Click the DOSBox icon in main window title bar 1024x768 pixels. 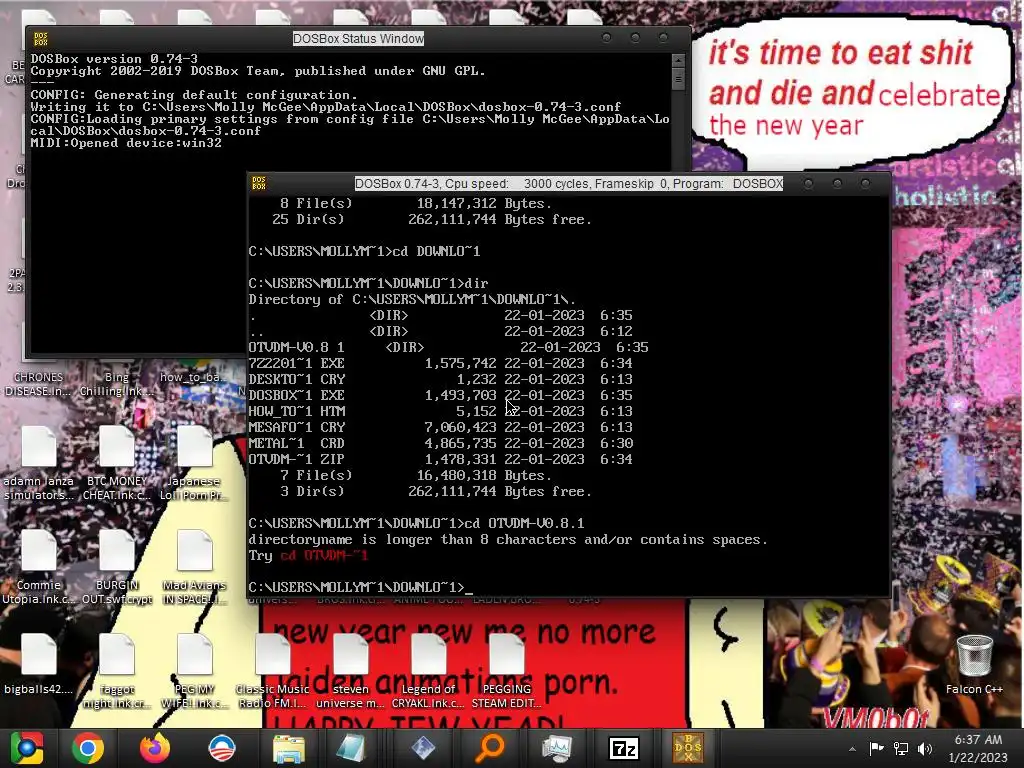(259, 184)
